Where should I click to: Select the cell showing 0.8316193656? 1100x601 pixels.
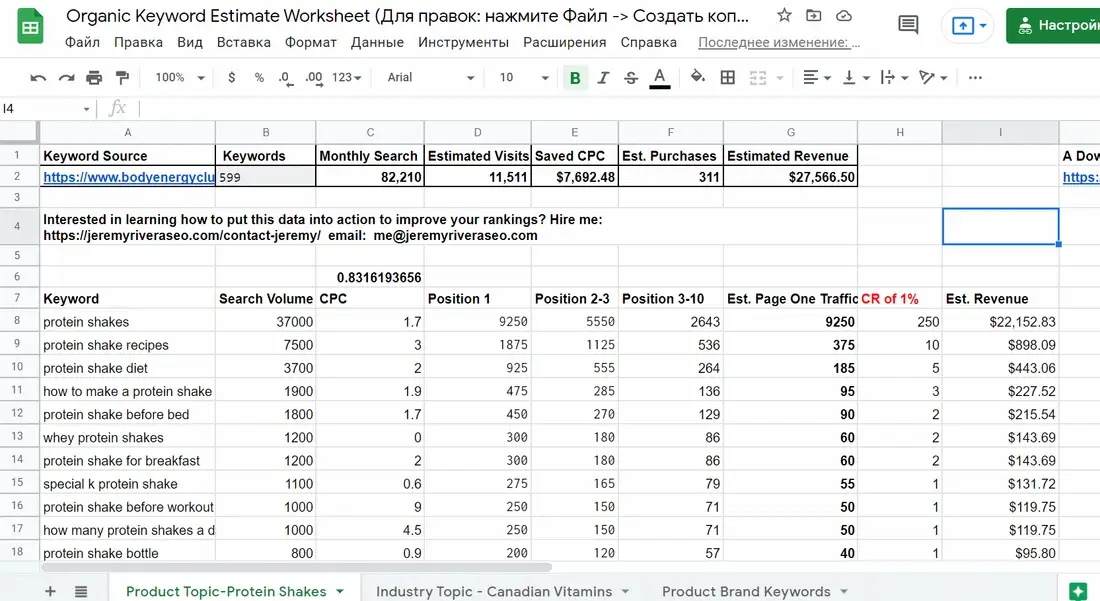(370, 277)
